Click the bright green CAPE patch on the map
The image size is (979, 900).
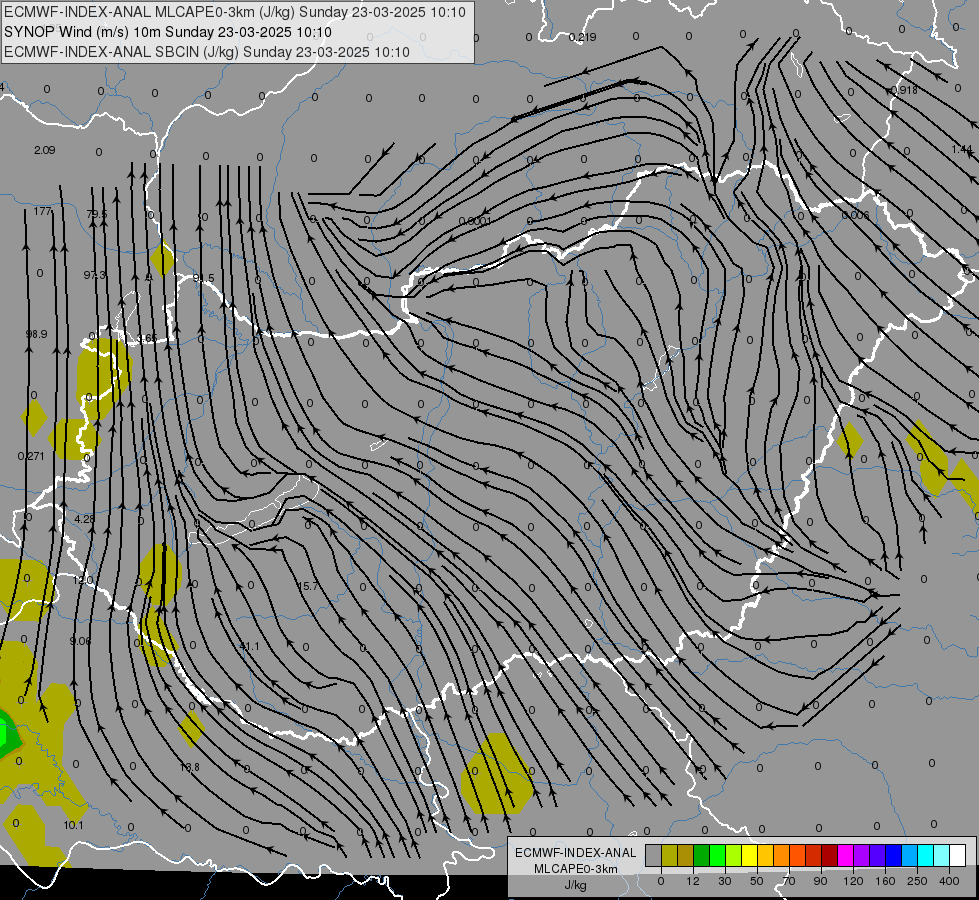click(5, 733)
